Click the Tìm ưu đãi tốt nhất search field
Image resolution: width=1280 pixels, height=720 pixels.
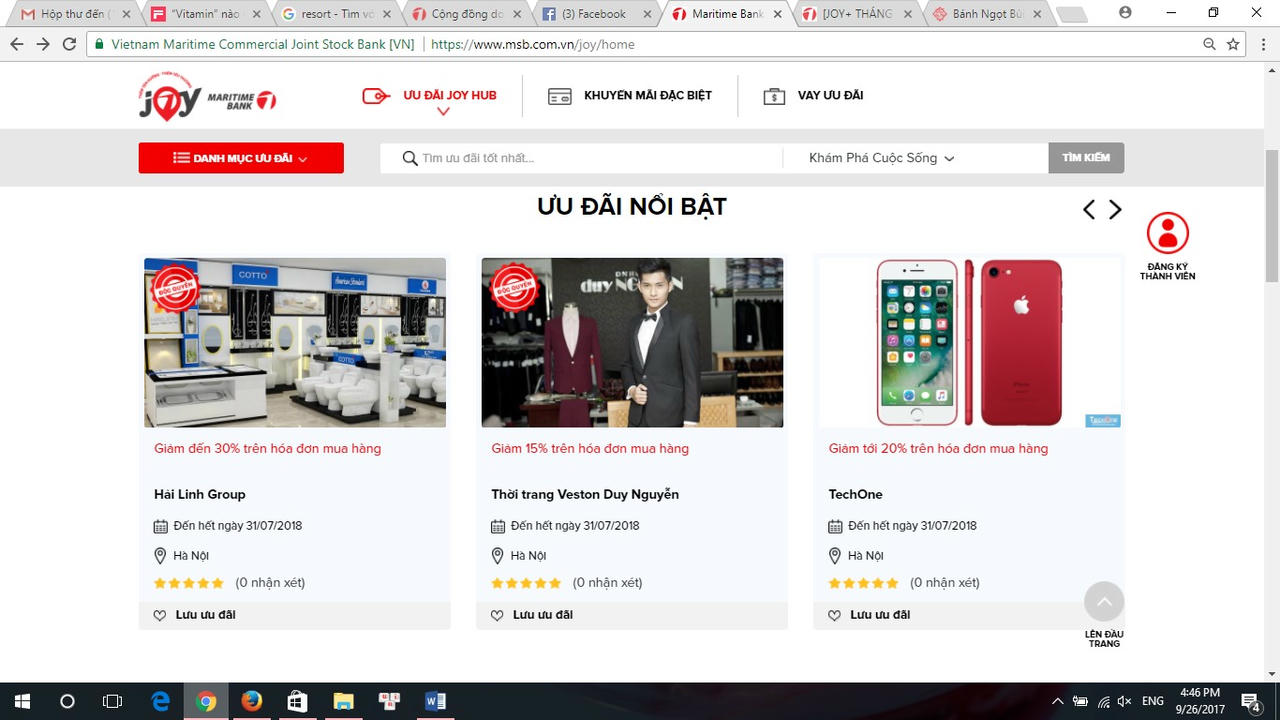(590, 158)
